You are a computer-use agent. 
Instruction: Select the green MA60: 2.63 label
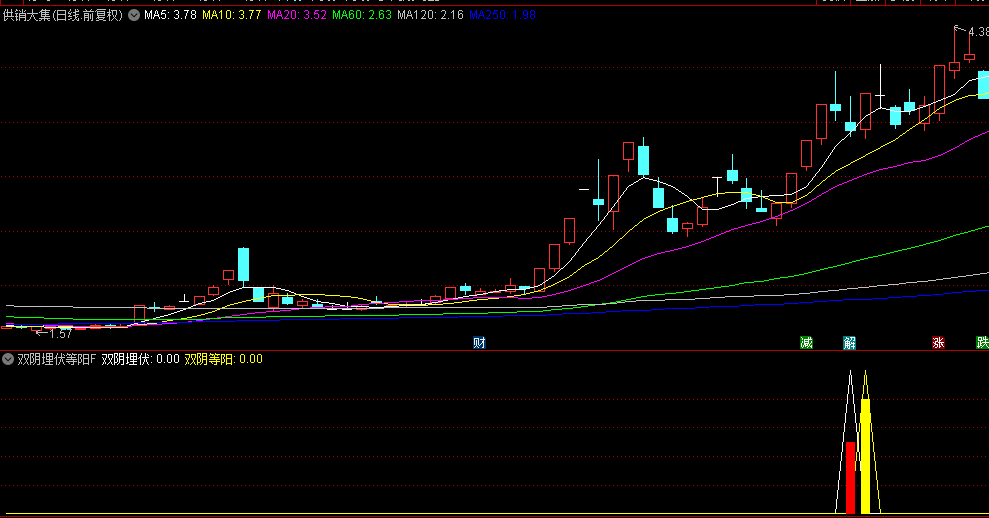362,15
